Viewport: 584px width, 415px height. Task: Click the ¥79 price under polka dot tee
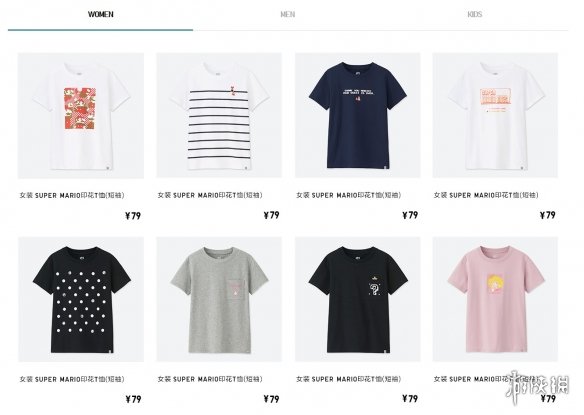133,399
